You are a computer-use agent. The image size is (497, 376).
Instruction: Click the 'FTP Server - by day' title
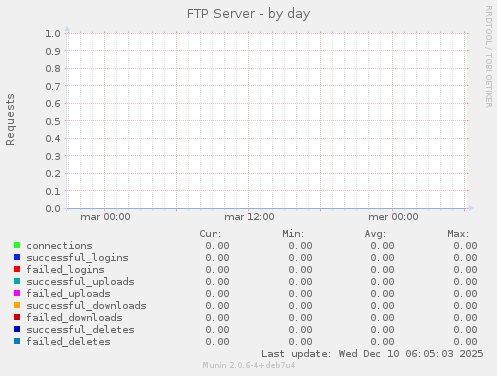tap(248, 14)
